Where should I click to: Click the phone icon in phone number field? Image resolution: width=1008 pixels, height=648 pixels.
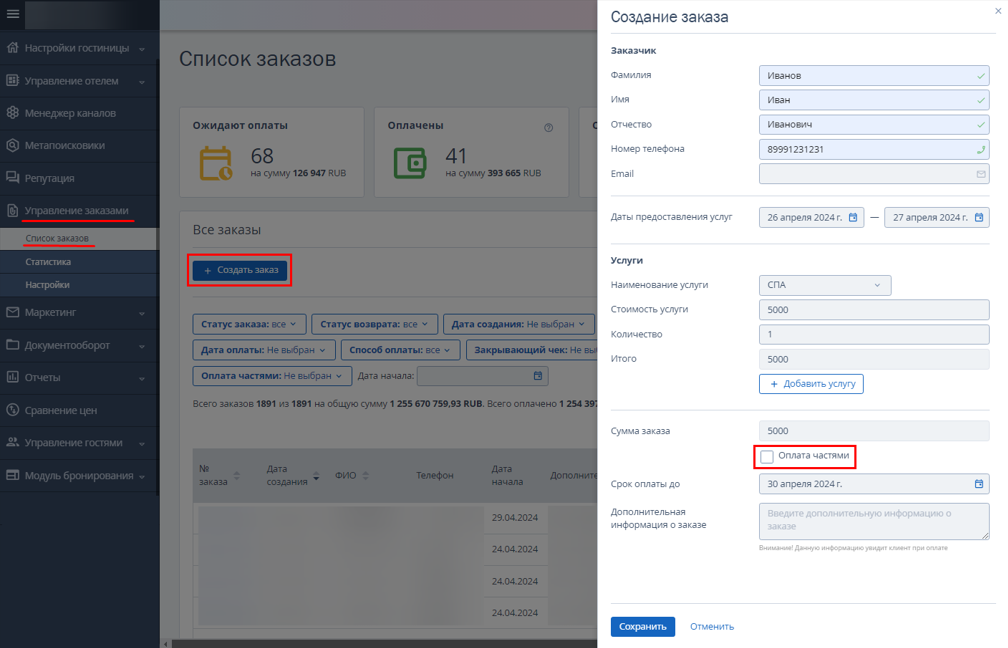click(981, 149)
